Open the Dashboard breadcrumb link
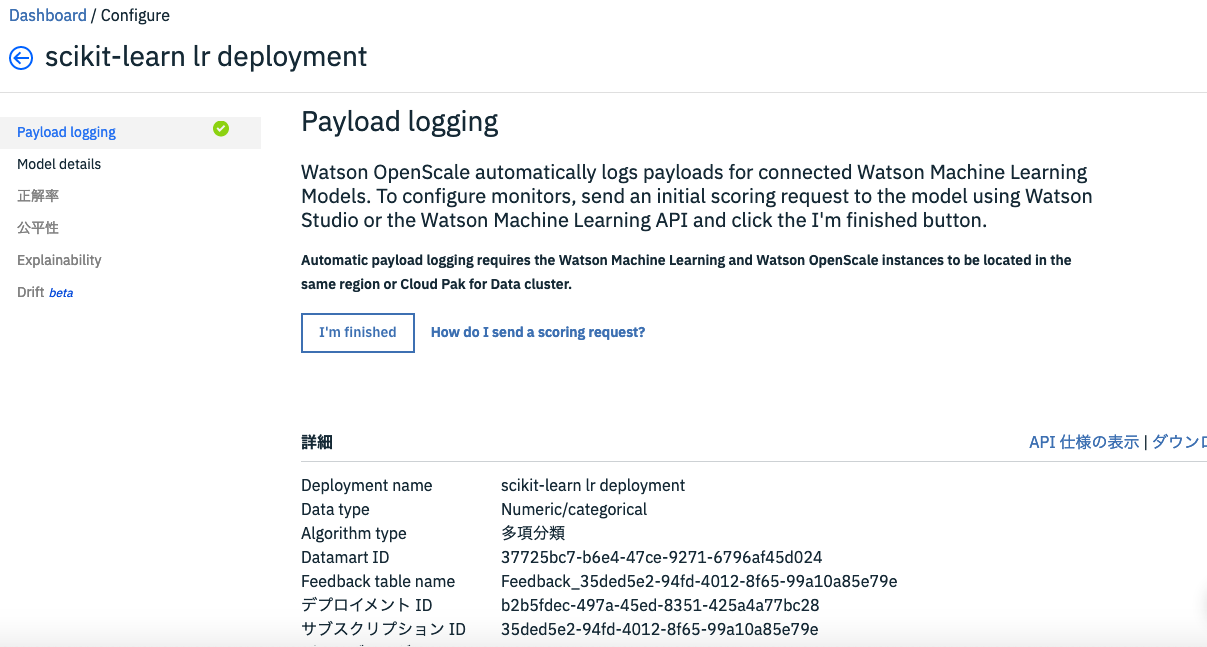The image size is (1207, 647). pyautogui.click(x=48, y=15)
